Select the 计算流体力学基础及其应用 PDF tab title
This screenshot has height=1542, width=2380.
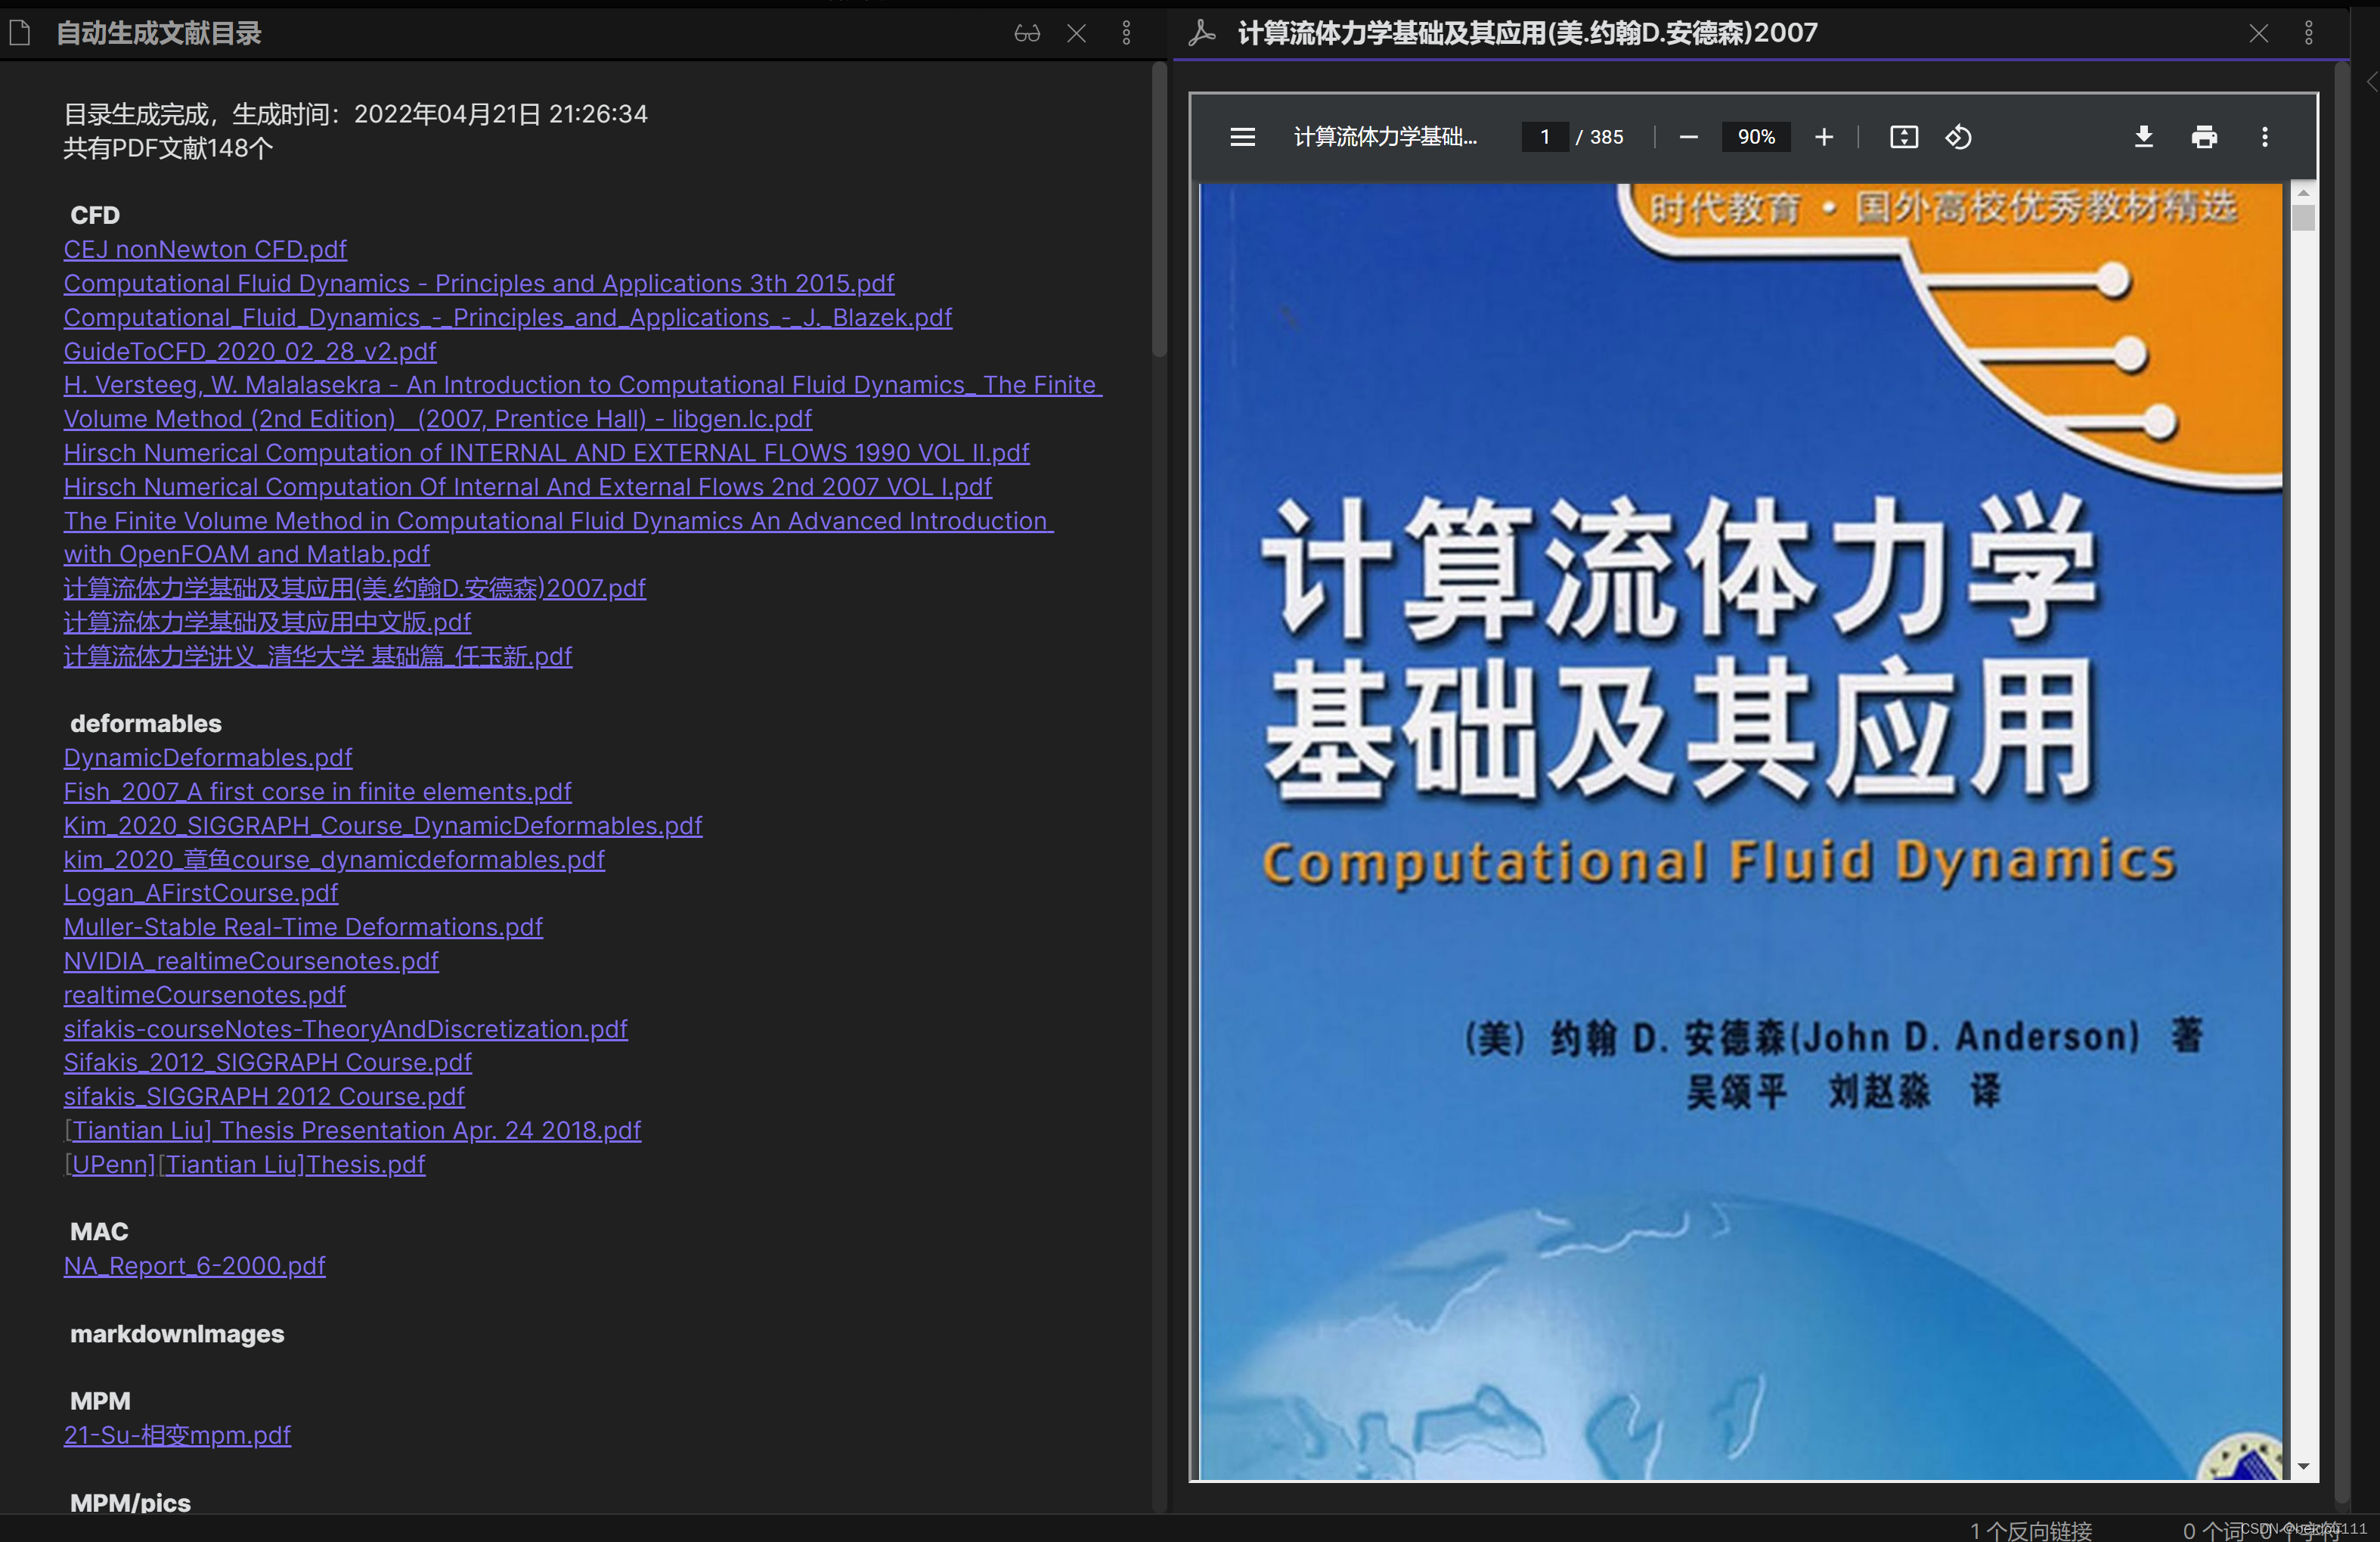tap(1527, 34)
